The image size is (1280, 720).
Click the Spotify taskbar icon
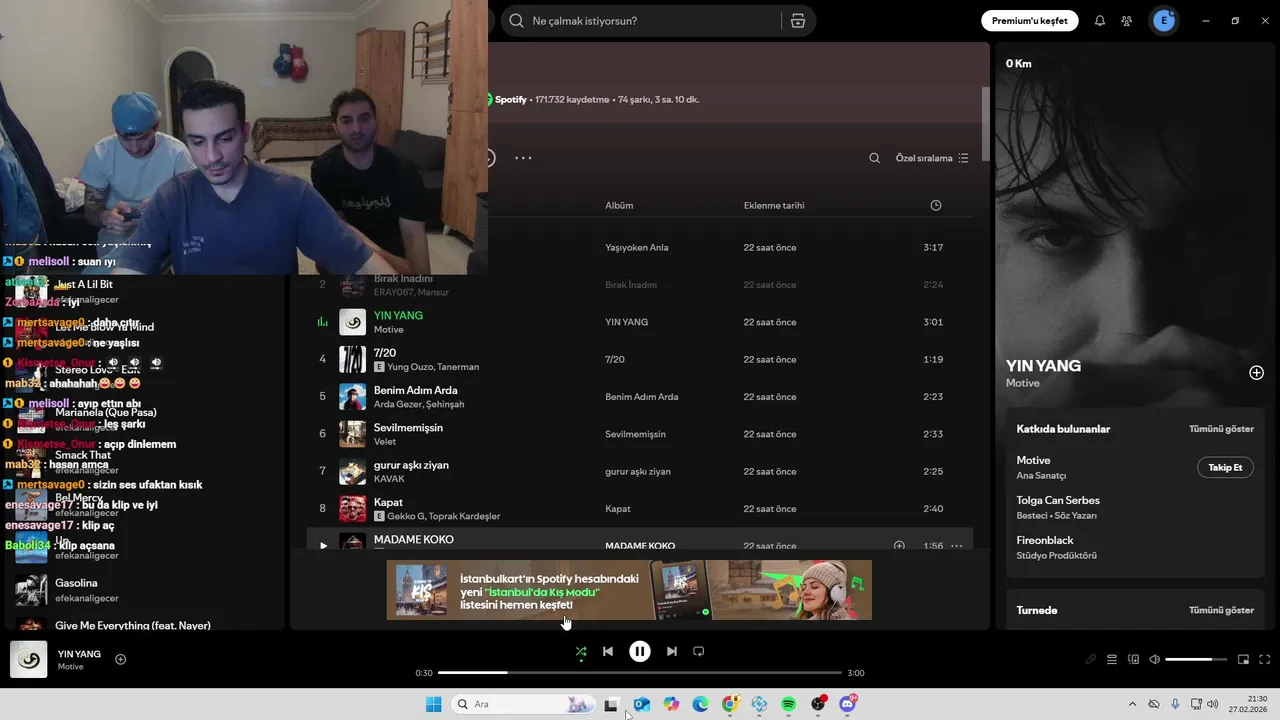(x=789, y=704)
